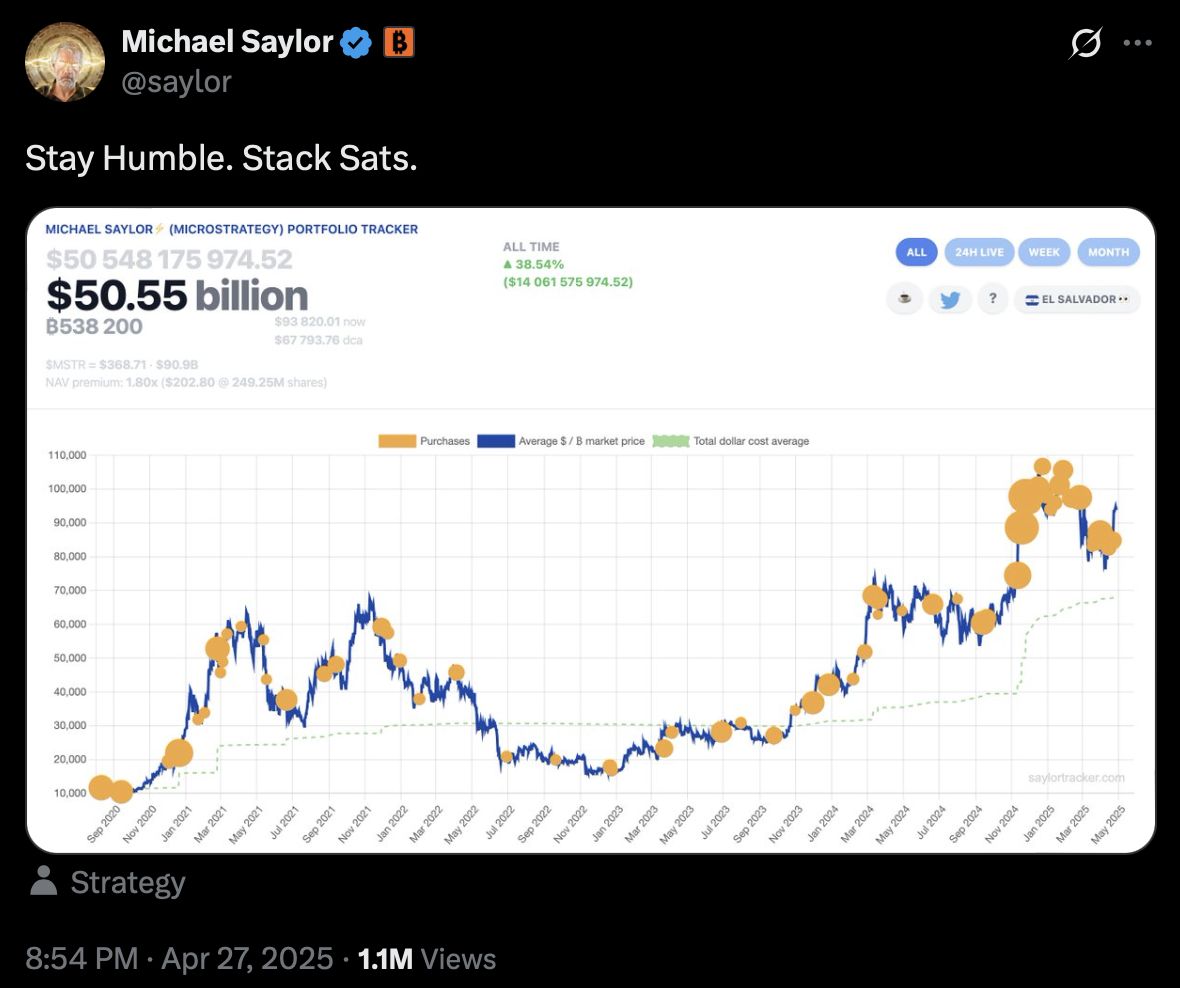Open the @saylor handle link
The image size is (1180, 988).
[x=176, y=80]
